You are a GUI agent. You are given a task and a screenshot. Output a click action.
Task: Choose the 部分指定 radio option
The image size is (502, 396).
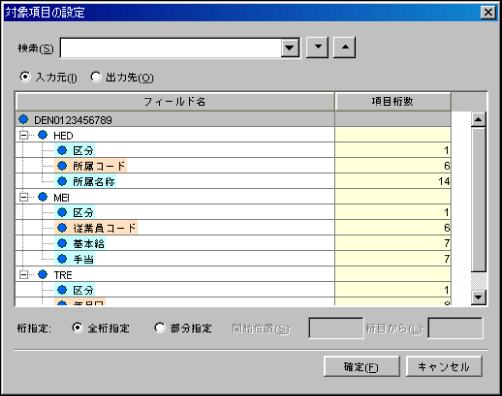(160, 328)
